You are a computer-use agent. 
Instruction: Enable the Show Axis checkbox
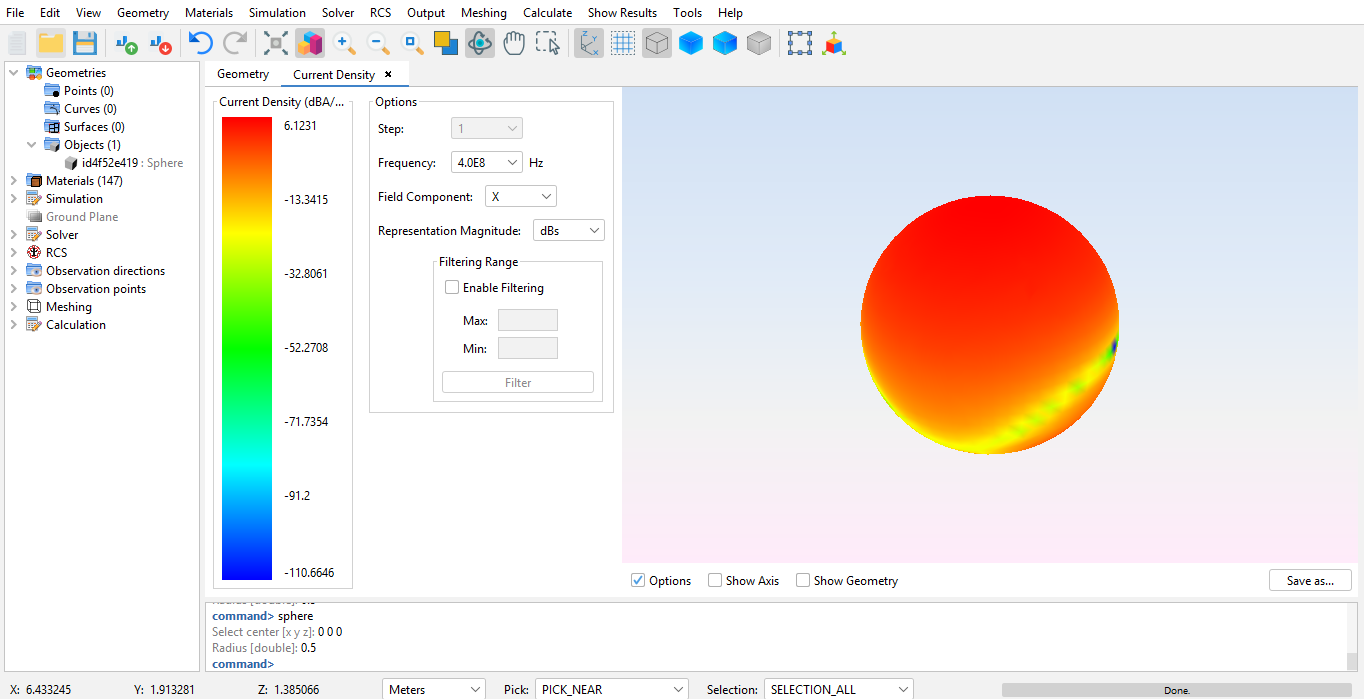(715, 580)
